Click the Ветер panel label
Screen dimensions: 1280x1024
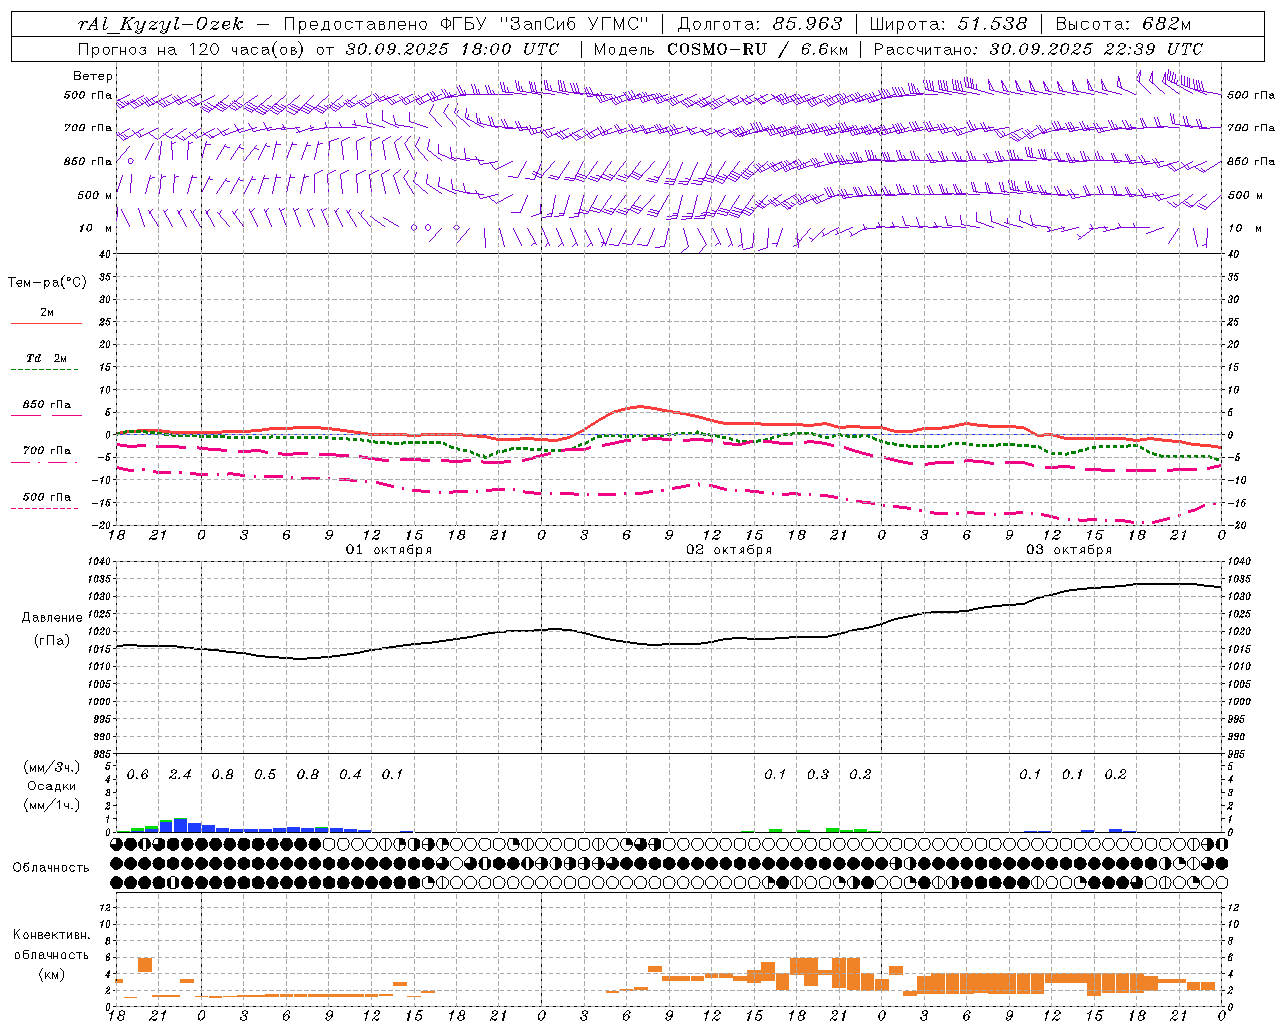point(93,76)
